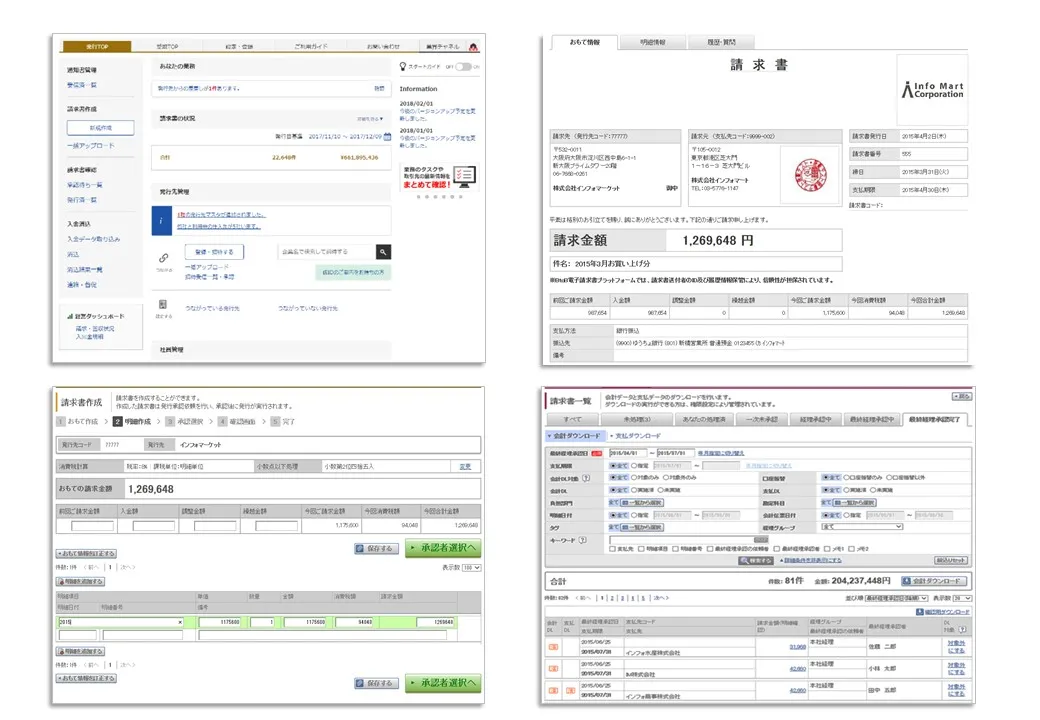The height and width of the screenshot is (720, 1040).
Task: Click the chain link icon in dashboard
Action: tap(163, 257)
